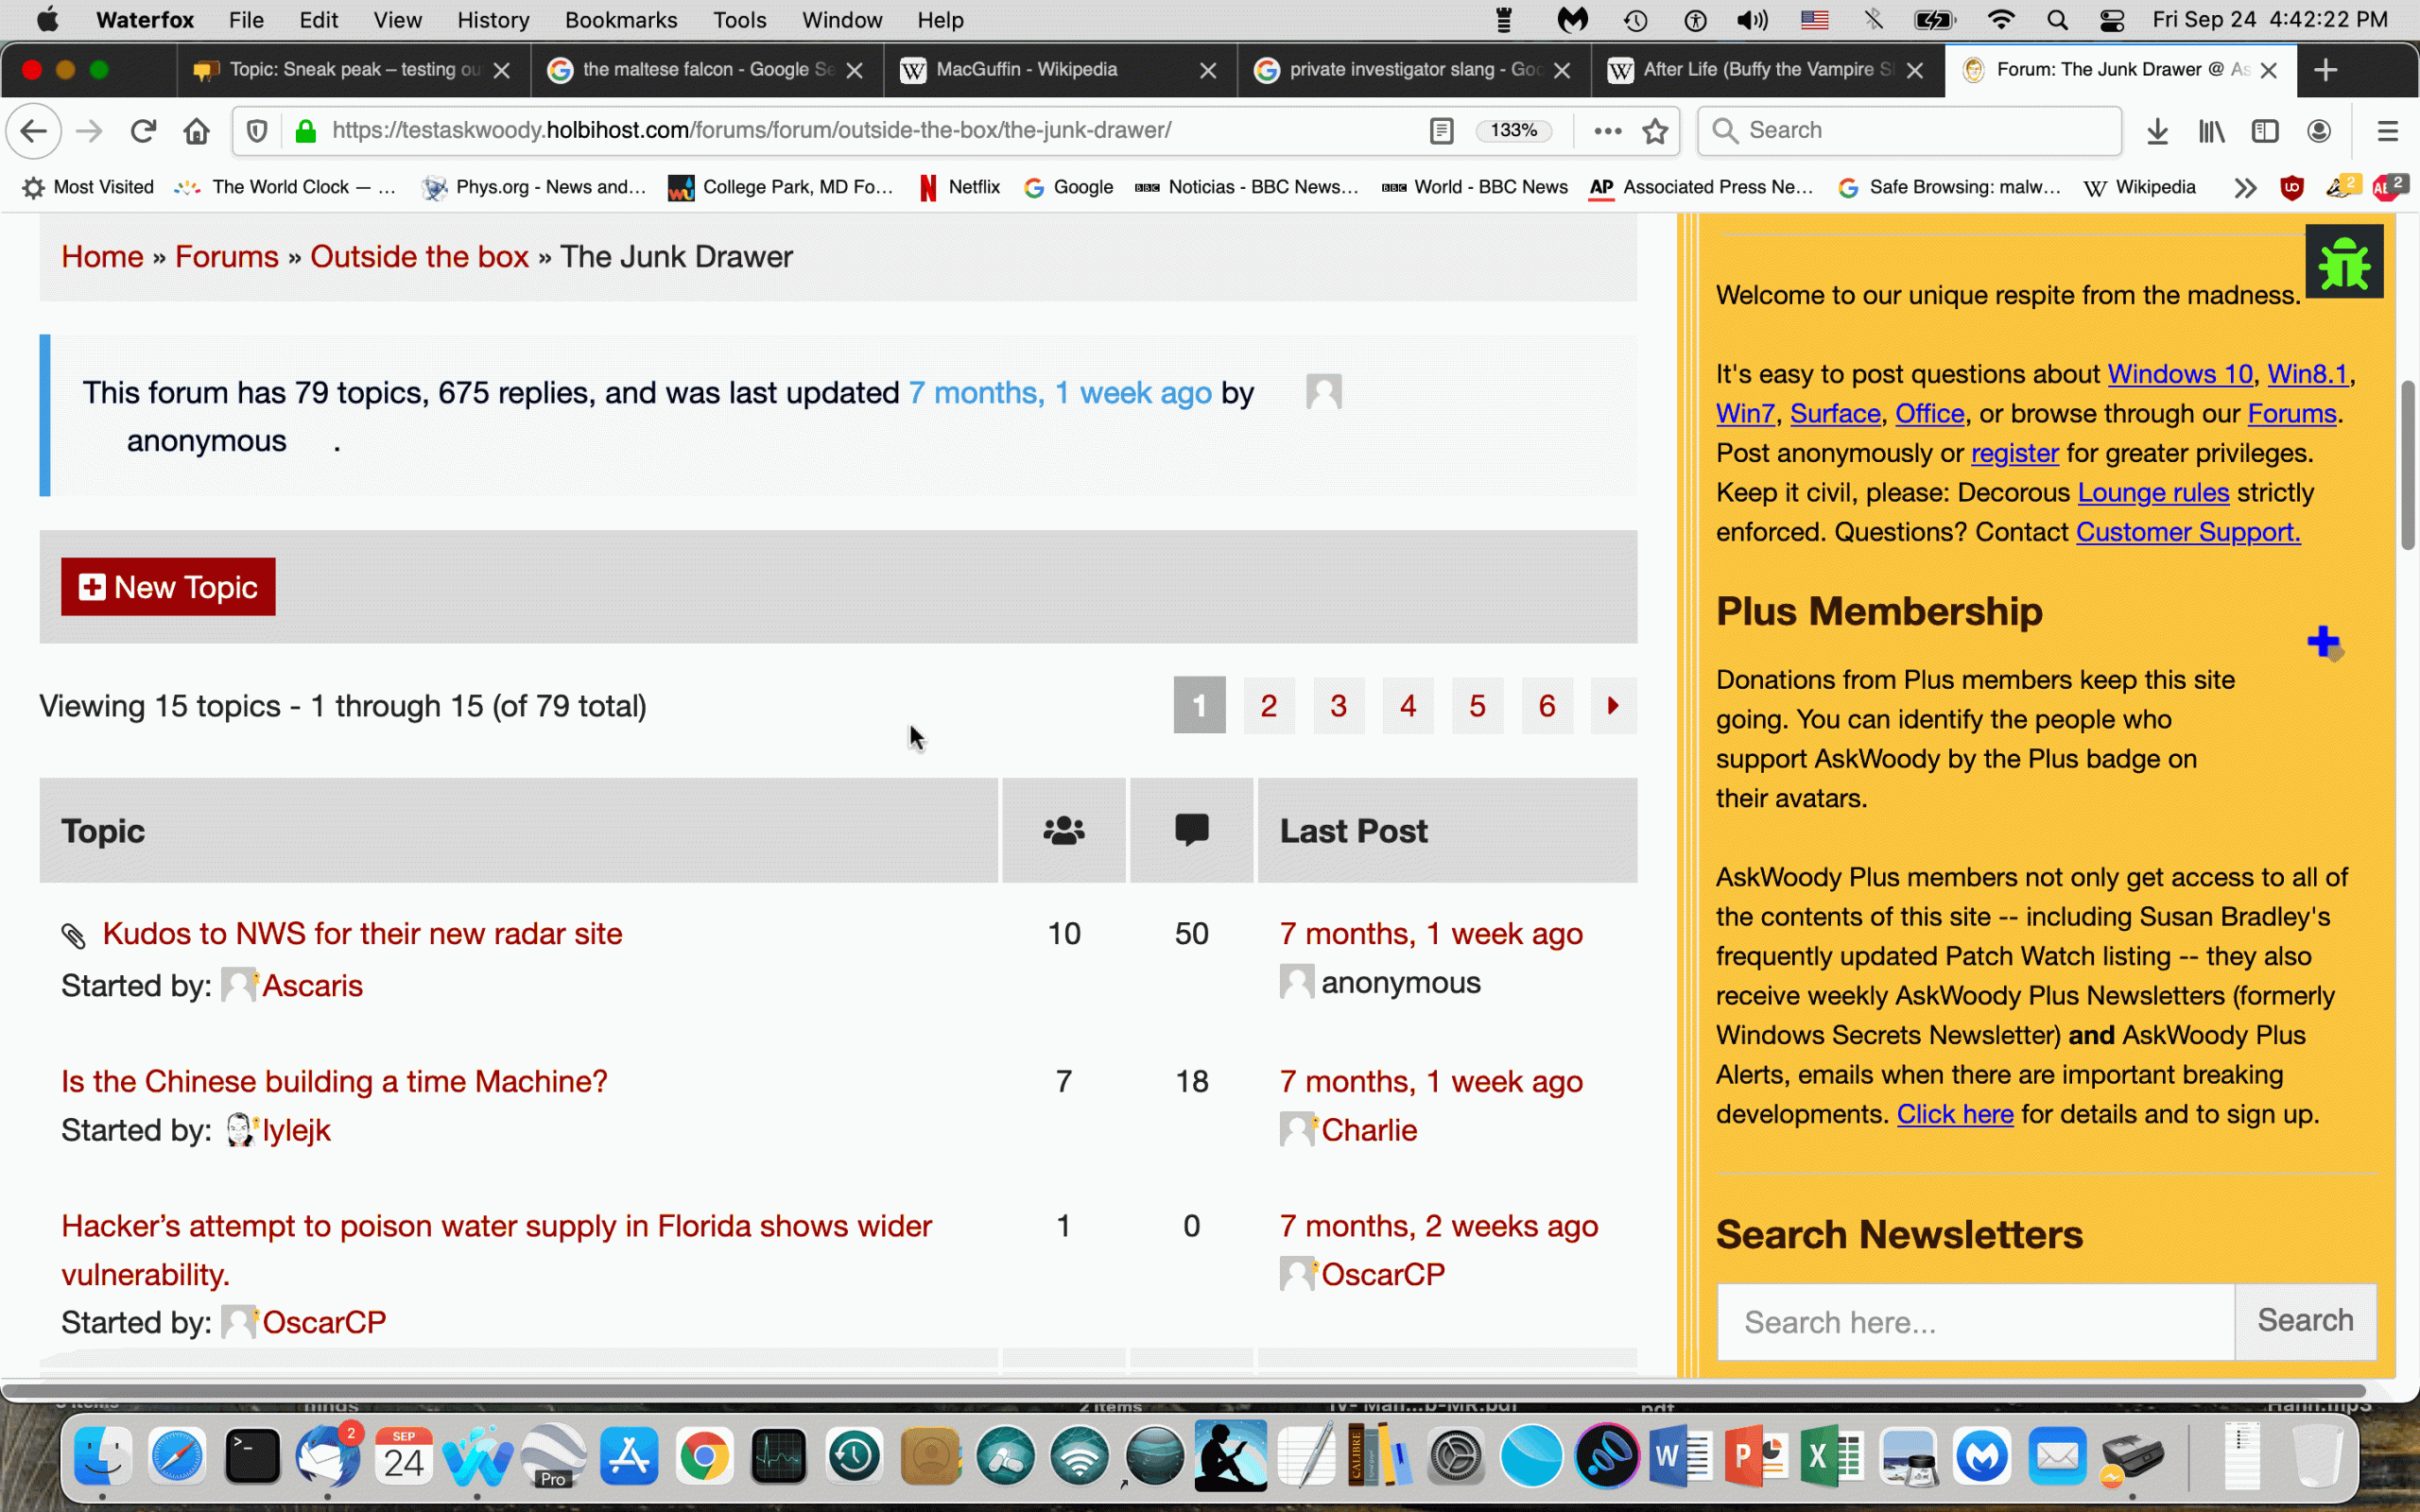Click the browser reload button

(143, 131)
